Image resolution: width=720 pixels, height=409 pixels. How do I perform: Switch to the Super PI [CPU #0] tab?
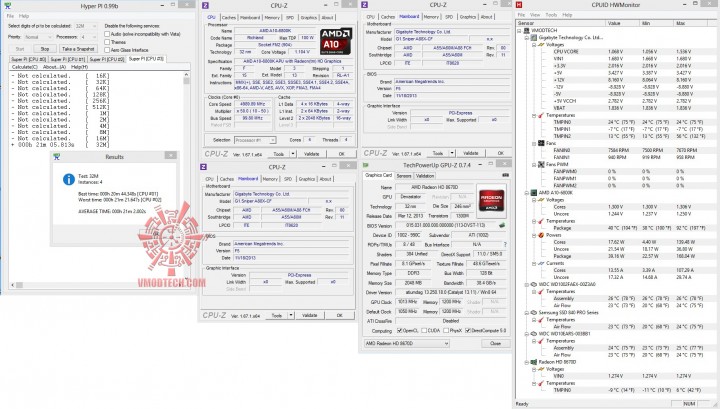(29, 60)
